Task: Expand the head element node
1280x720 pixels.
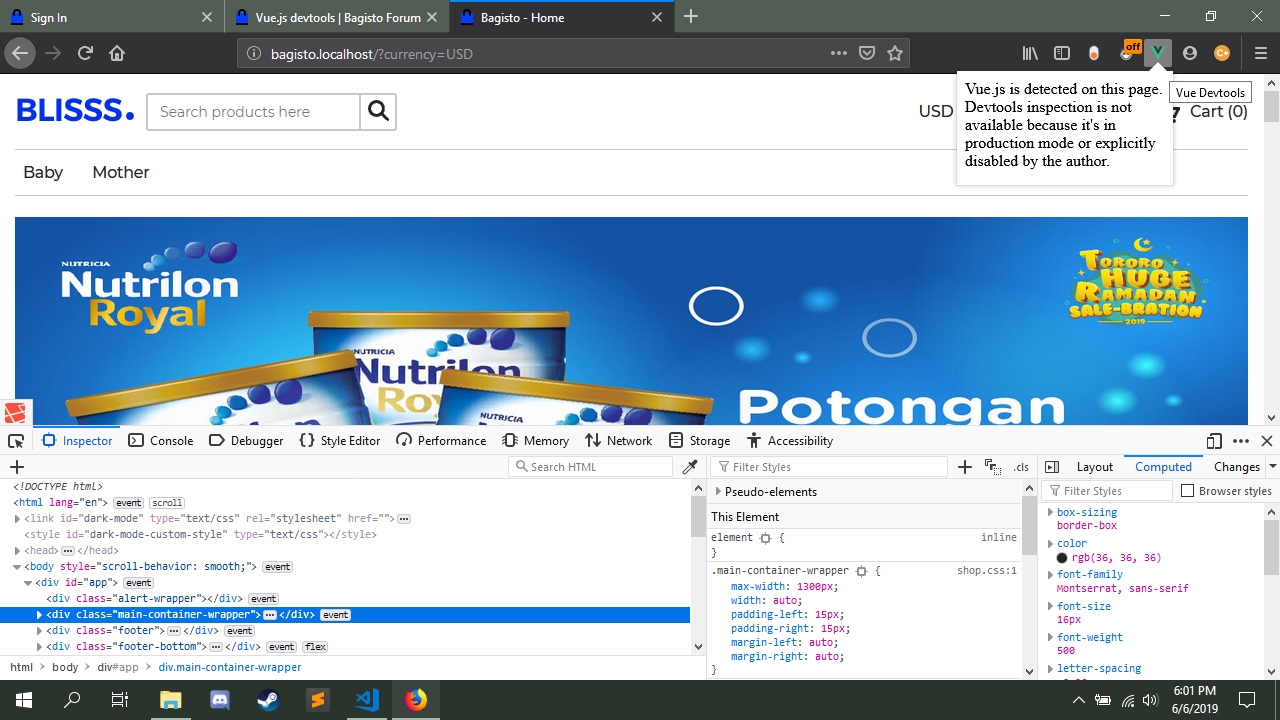Action: click(x=18, y=551)
